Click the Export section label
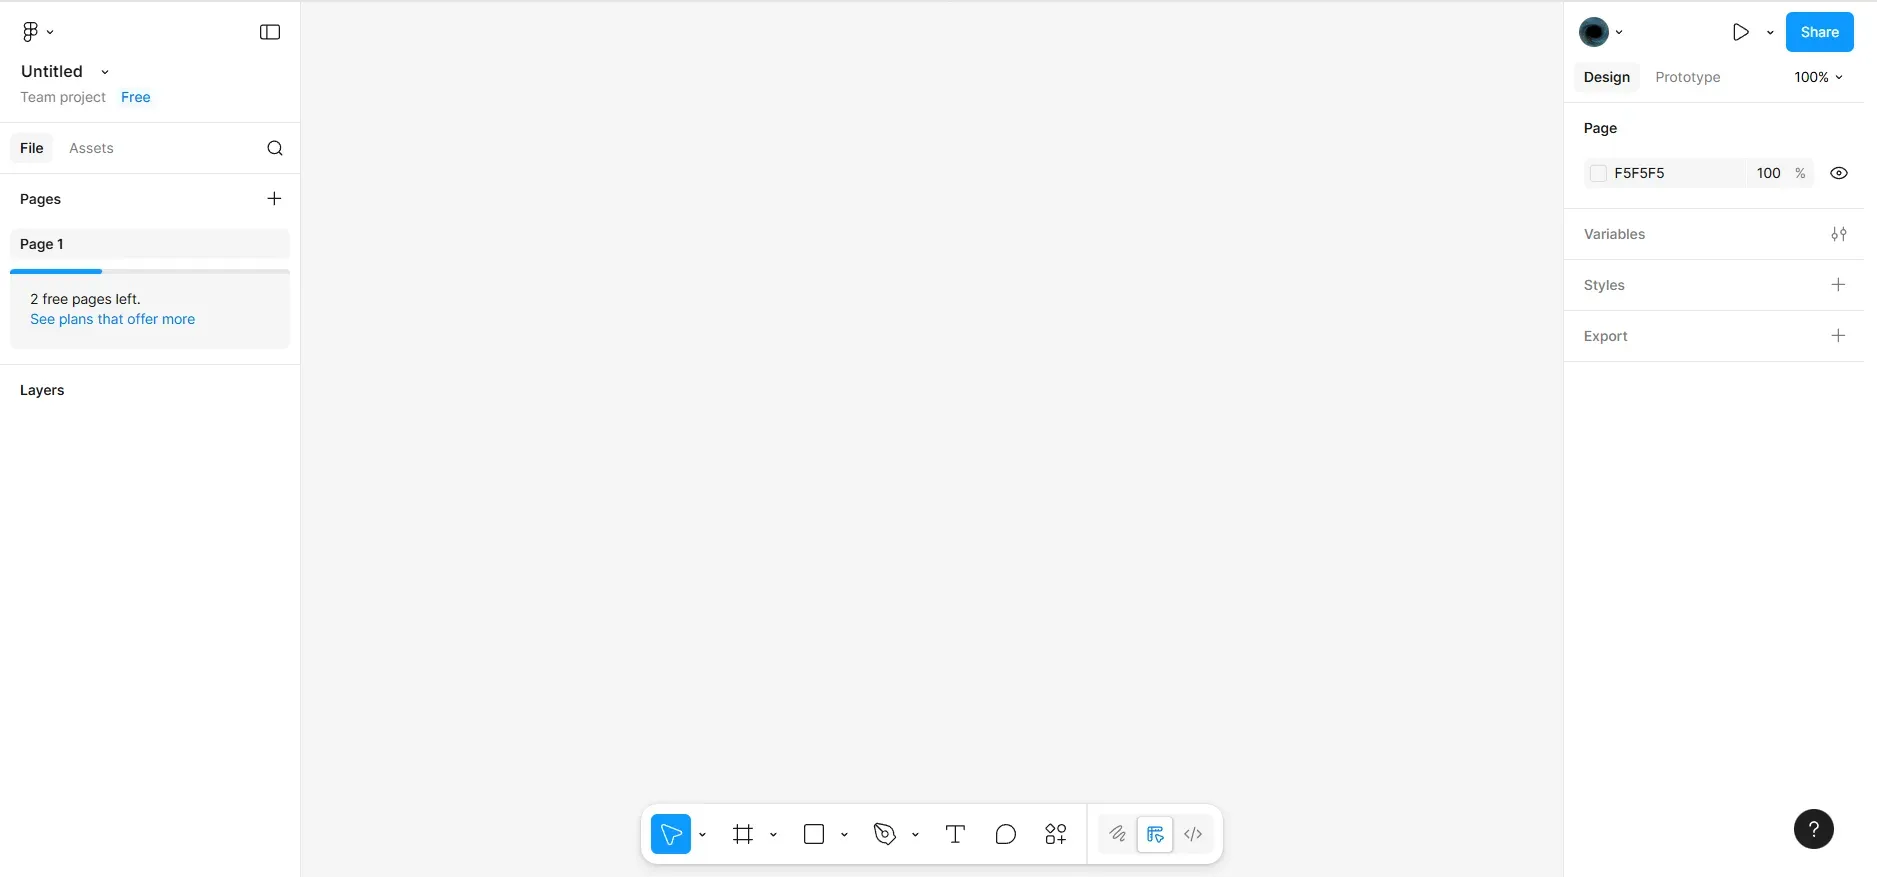 click(x=1606, y=336)
